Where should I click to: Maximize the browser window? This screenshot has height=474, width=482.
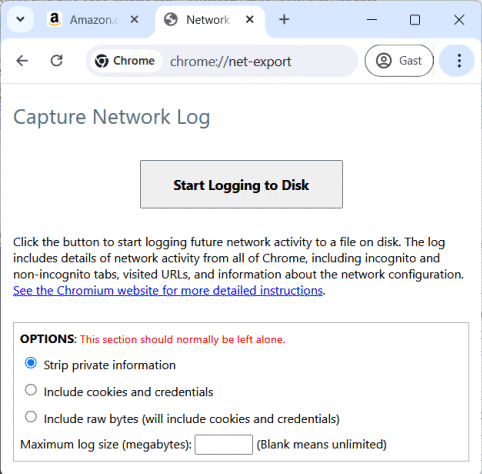(415, 20)
